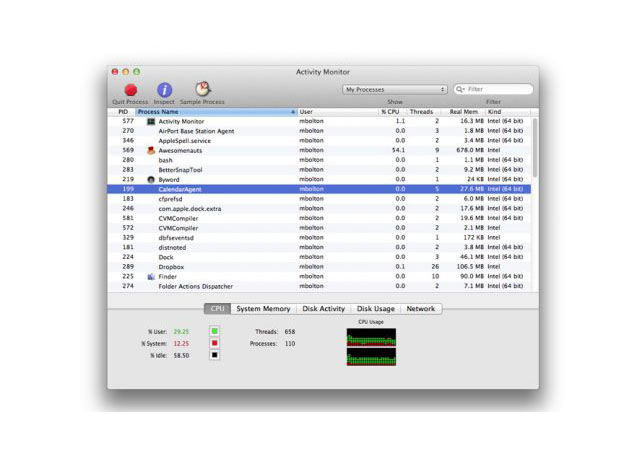
Task: Click the black % Idle color swatch
Action: (x=215, y=355)
